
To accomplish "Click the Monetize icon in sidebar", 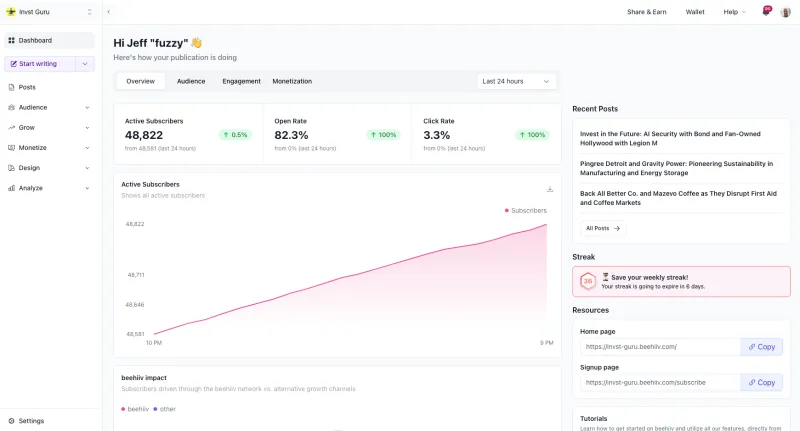I will point(11,148).
